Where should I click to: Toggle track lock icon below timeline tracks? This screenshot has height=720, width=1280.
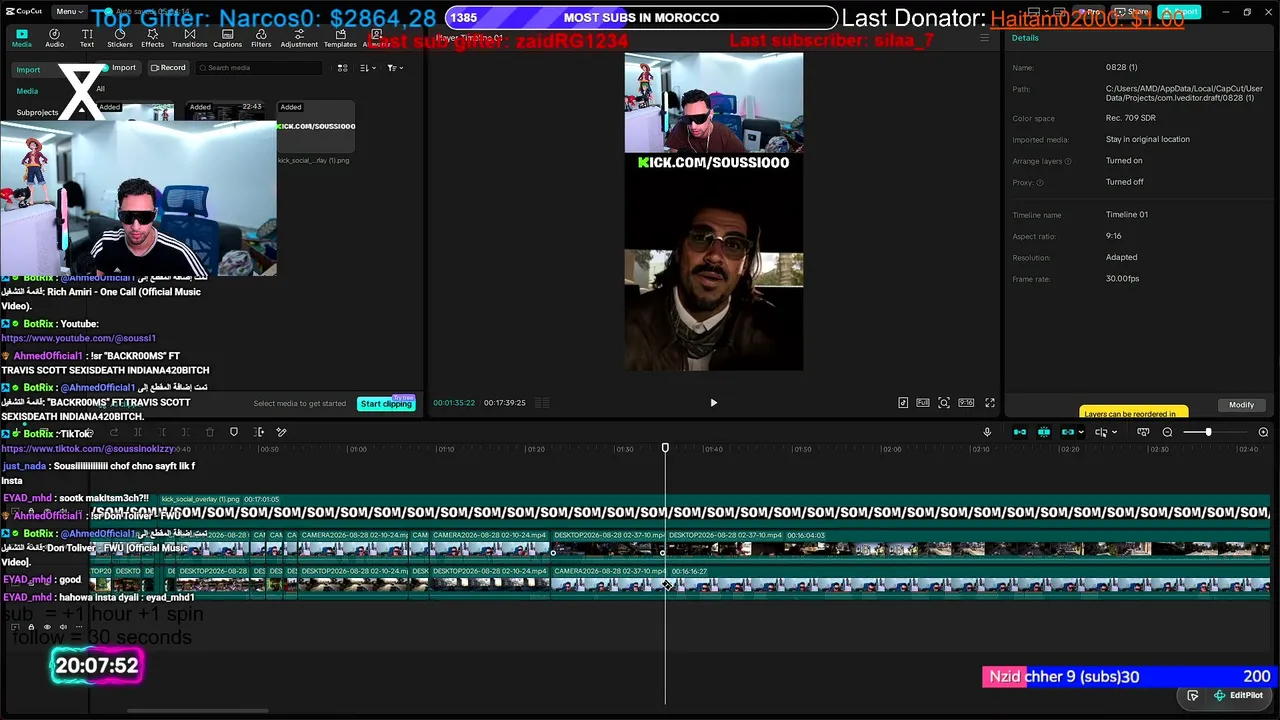coord(30,627)
